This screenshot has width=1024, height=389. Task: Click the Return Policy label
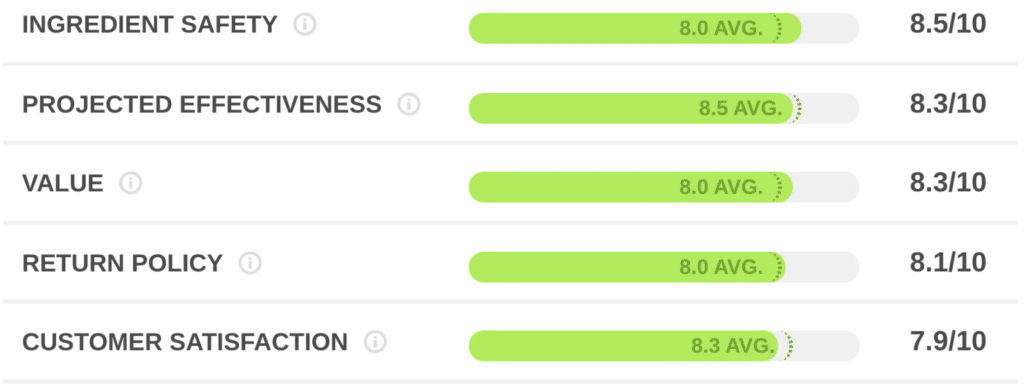(x=123, y=263)
